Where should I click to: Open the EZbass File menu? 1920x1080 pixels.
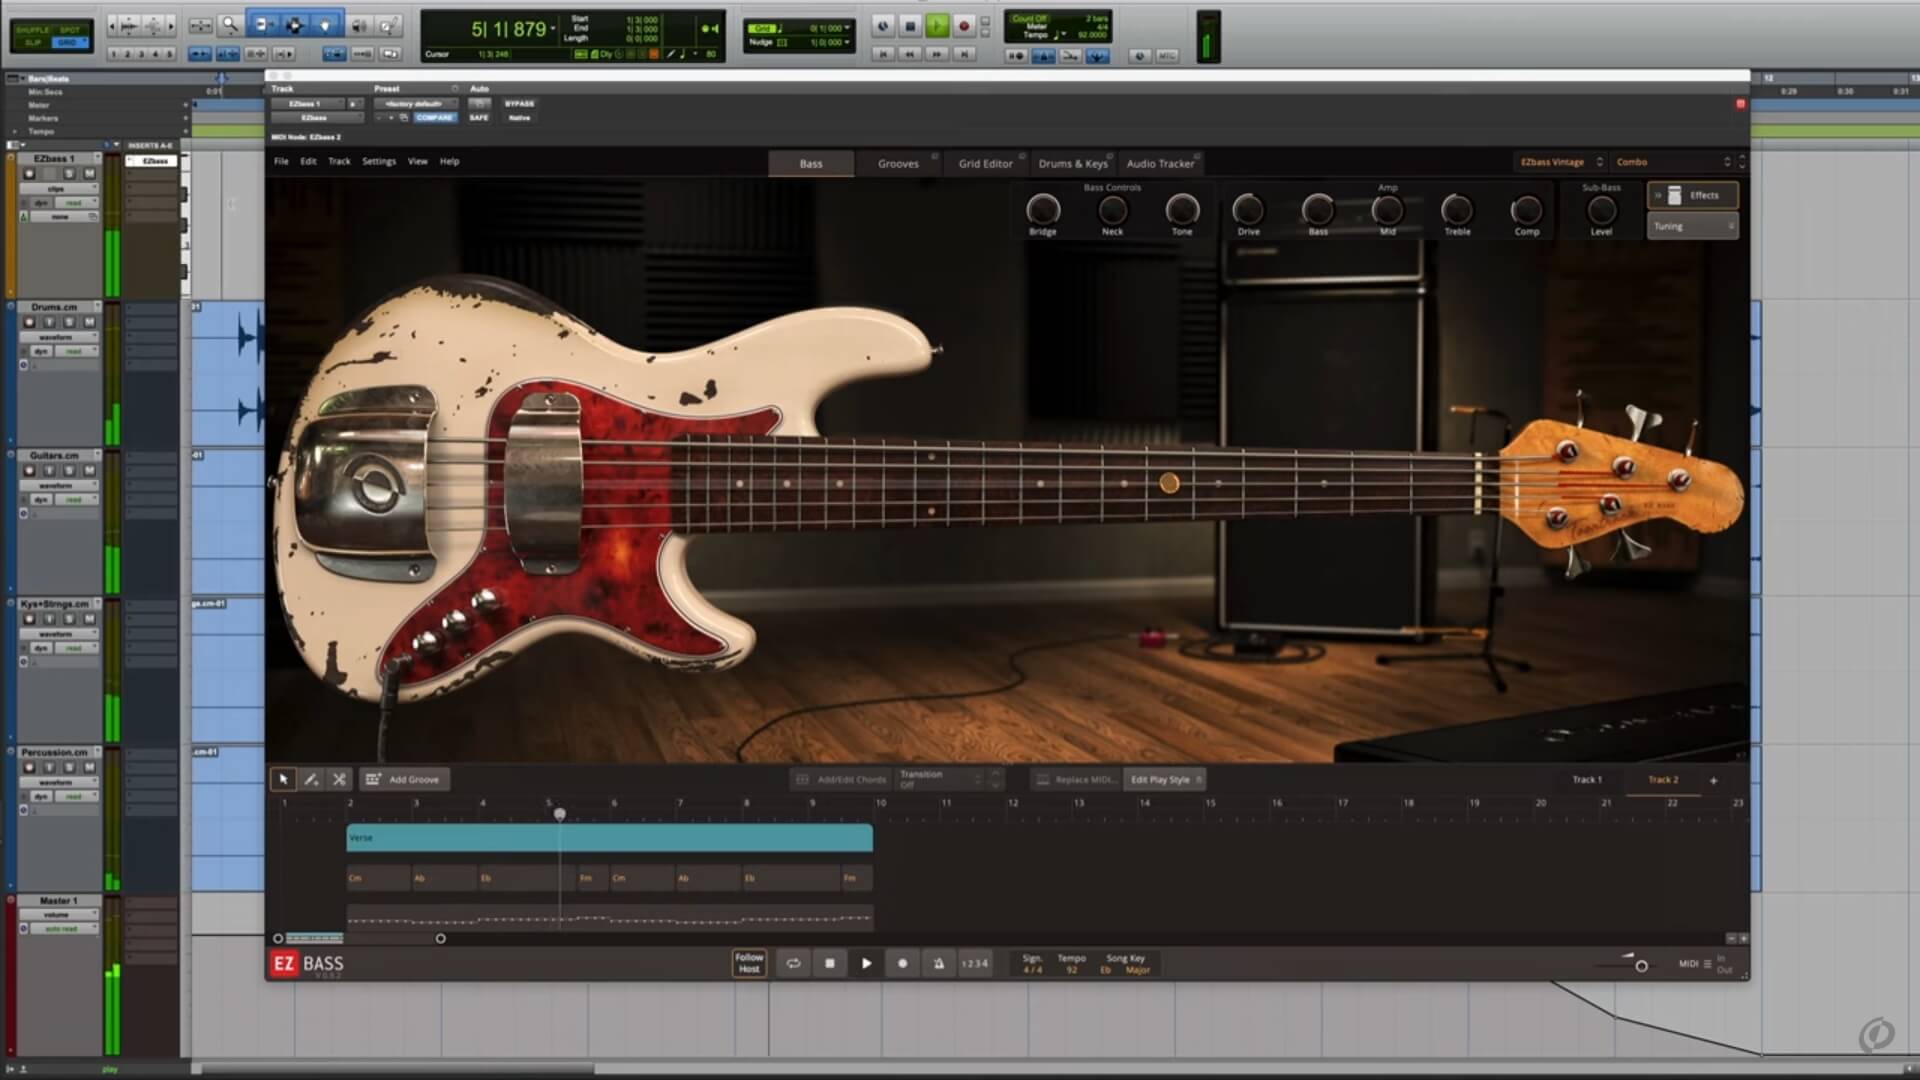pyautogui.click(x=281, y=161)
